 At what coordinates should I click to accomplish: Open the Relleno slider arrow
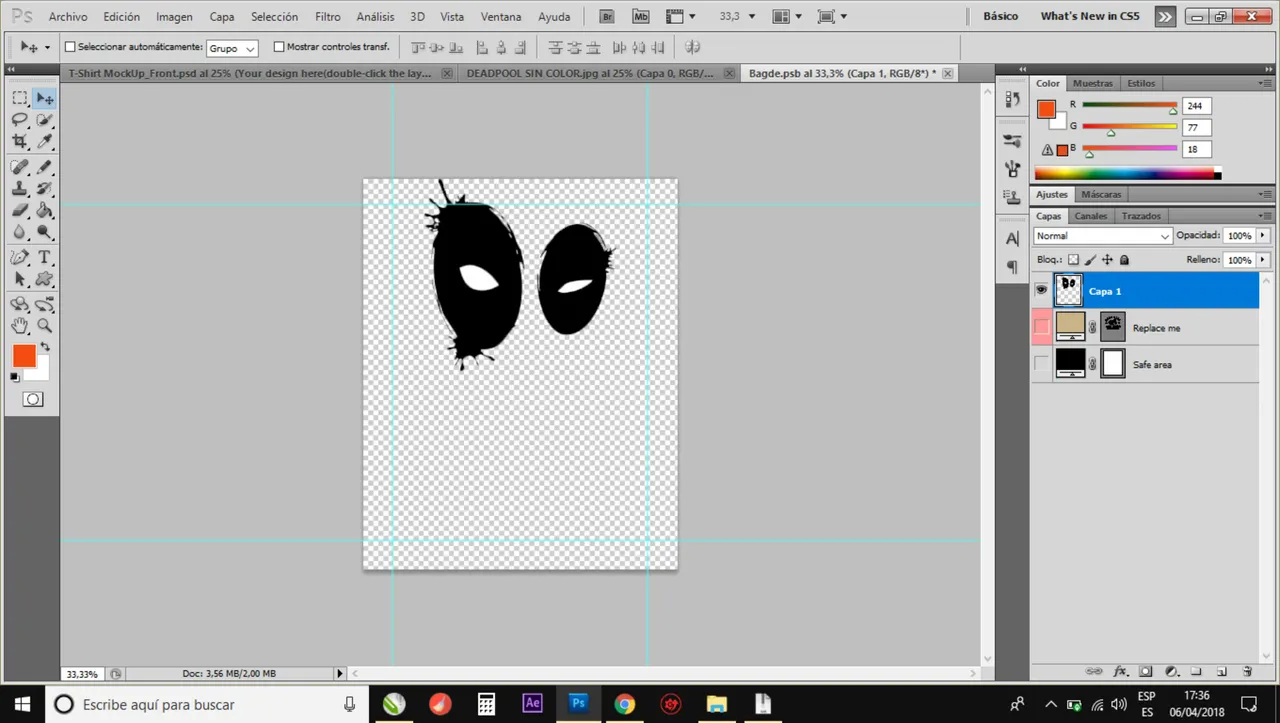(x=1263, y=260)
